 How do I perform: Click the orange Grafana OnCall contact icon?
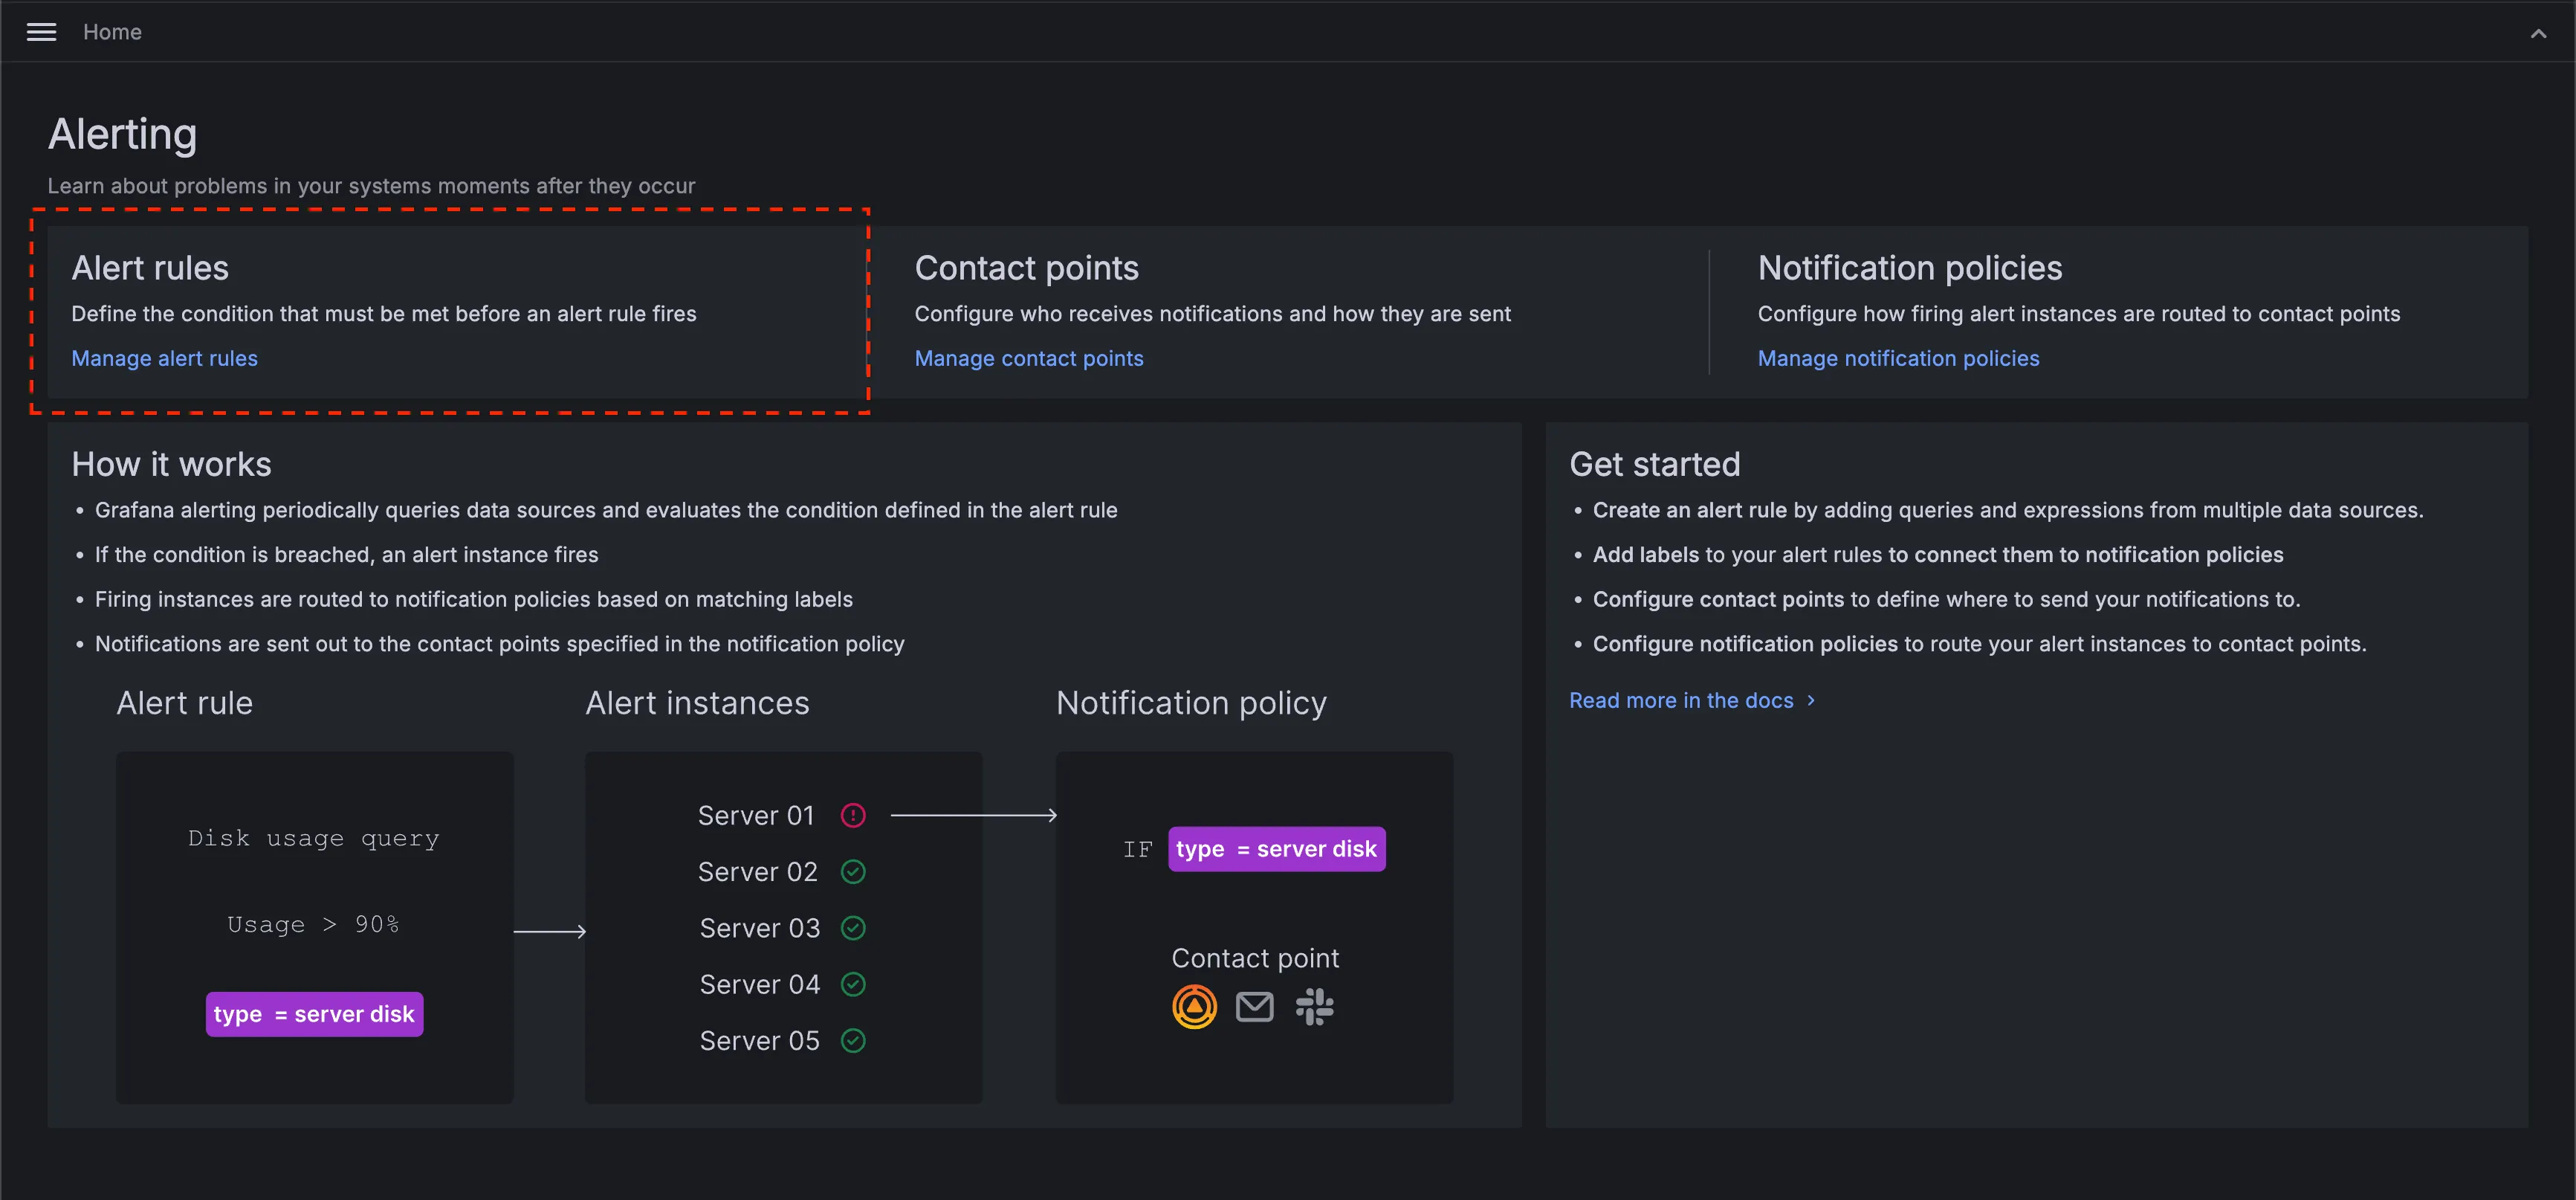1194,1006
